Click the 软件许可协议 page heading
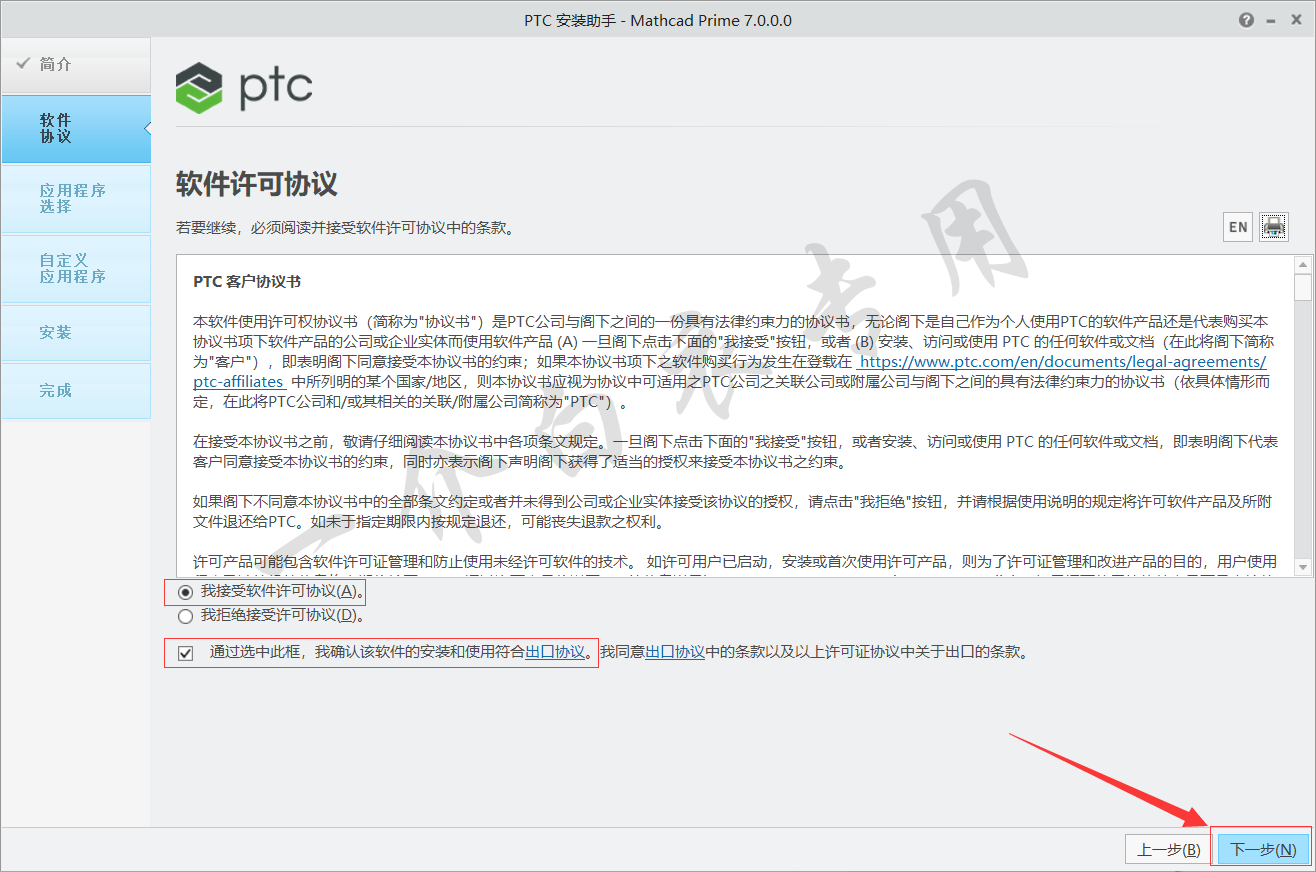Viewport: 1316px width, 872px height. point(257,184)
